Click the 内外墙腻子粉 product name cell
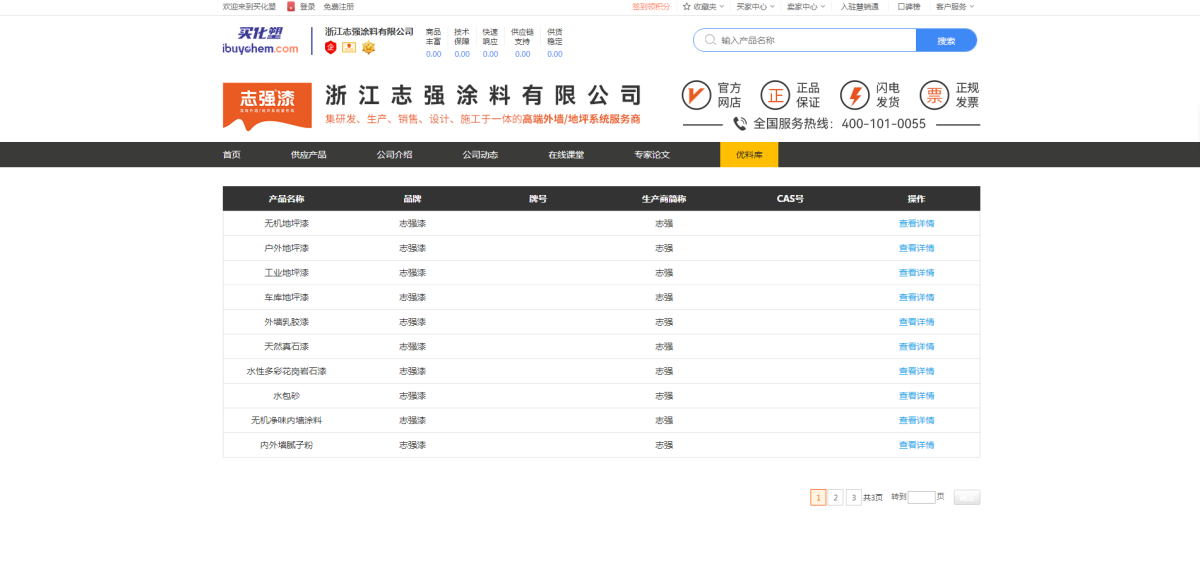 [286, 445]
